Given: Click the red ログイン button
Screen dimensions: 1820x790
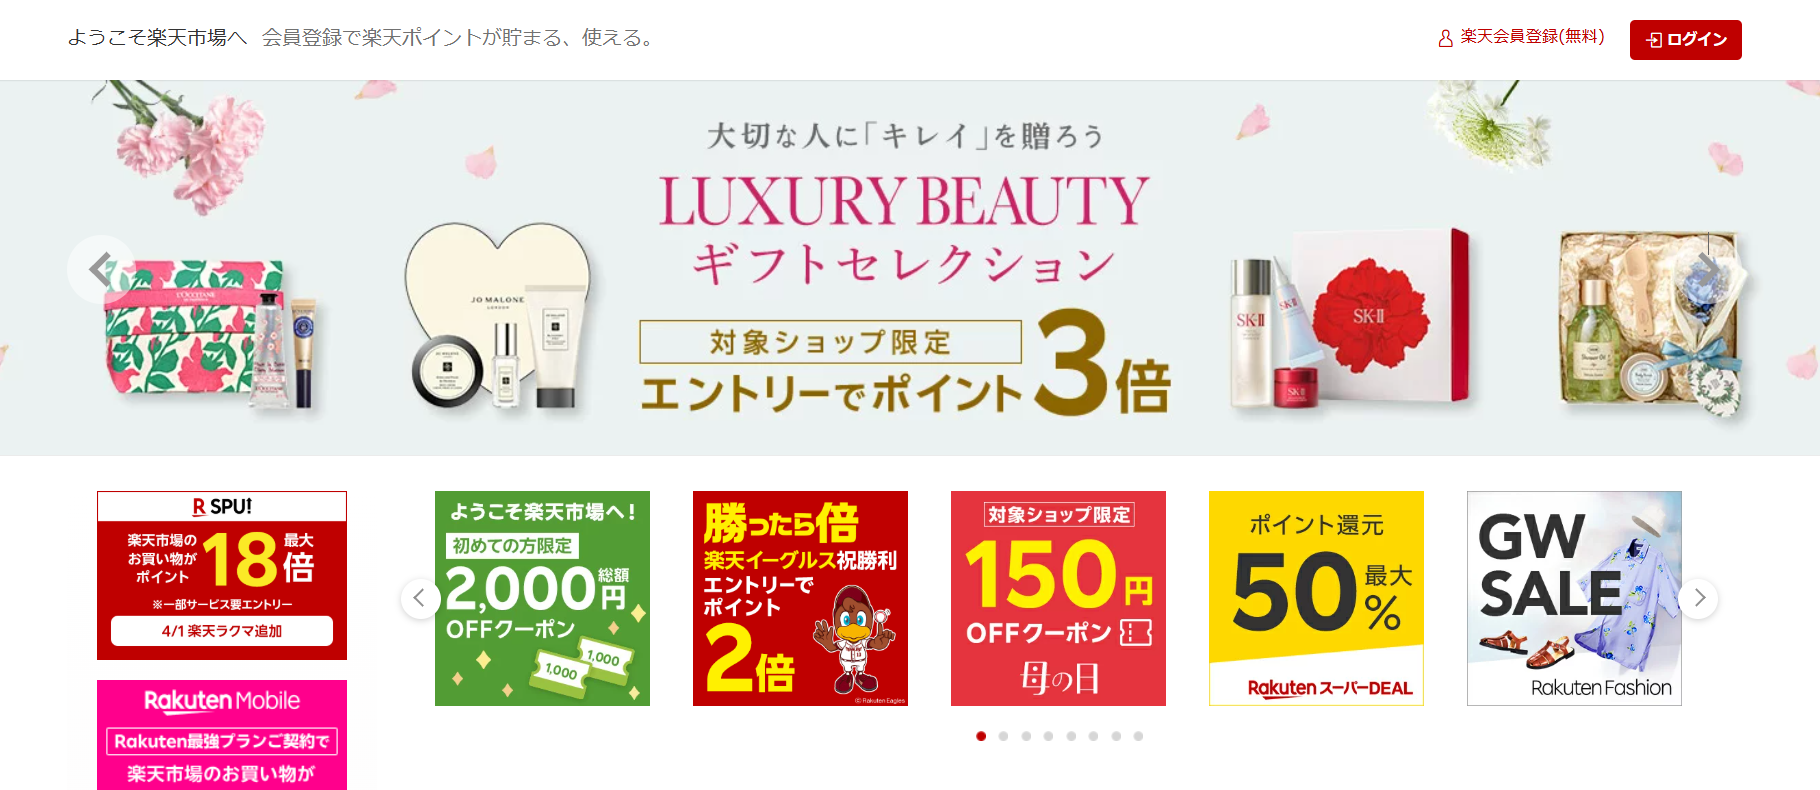Looking at the screenshot, I should pyautogui.click(x=1685, y=40).
